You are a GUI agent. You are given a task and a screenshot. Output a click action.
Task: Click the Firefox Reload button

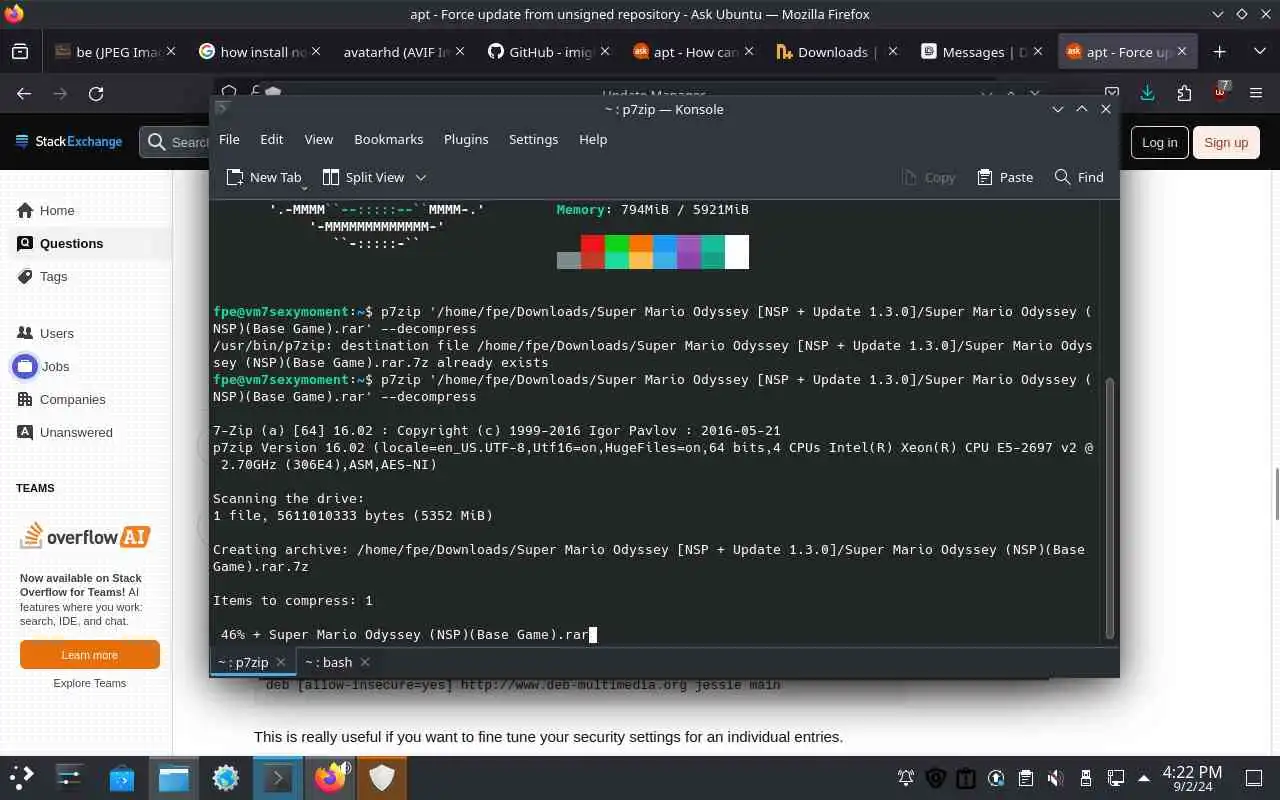(x=96, y=93)
